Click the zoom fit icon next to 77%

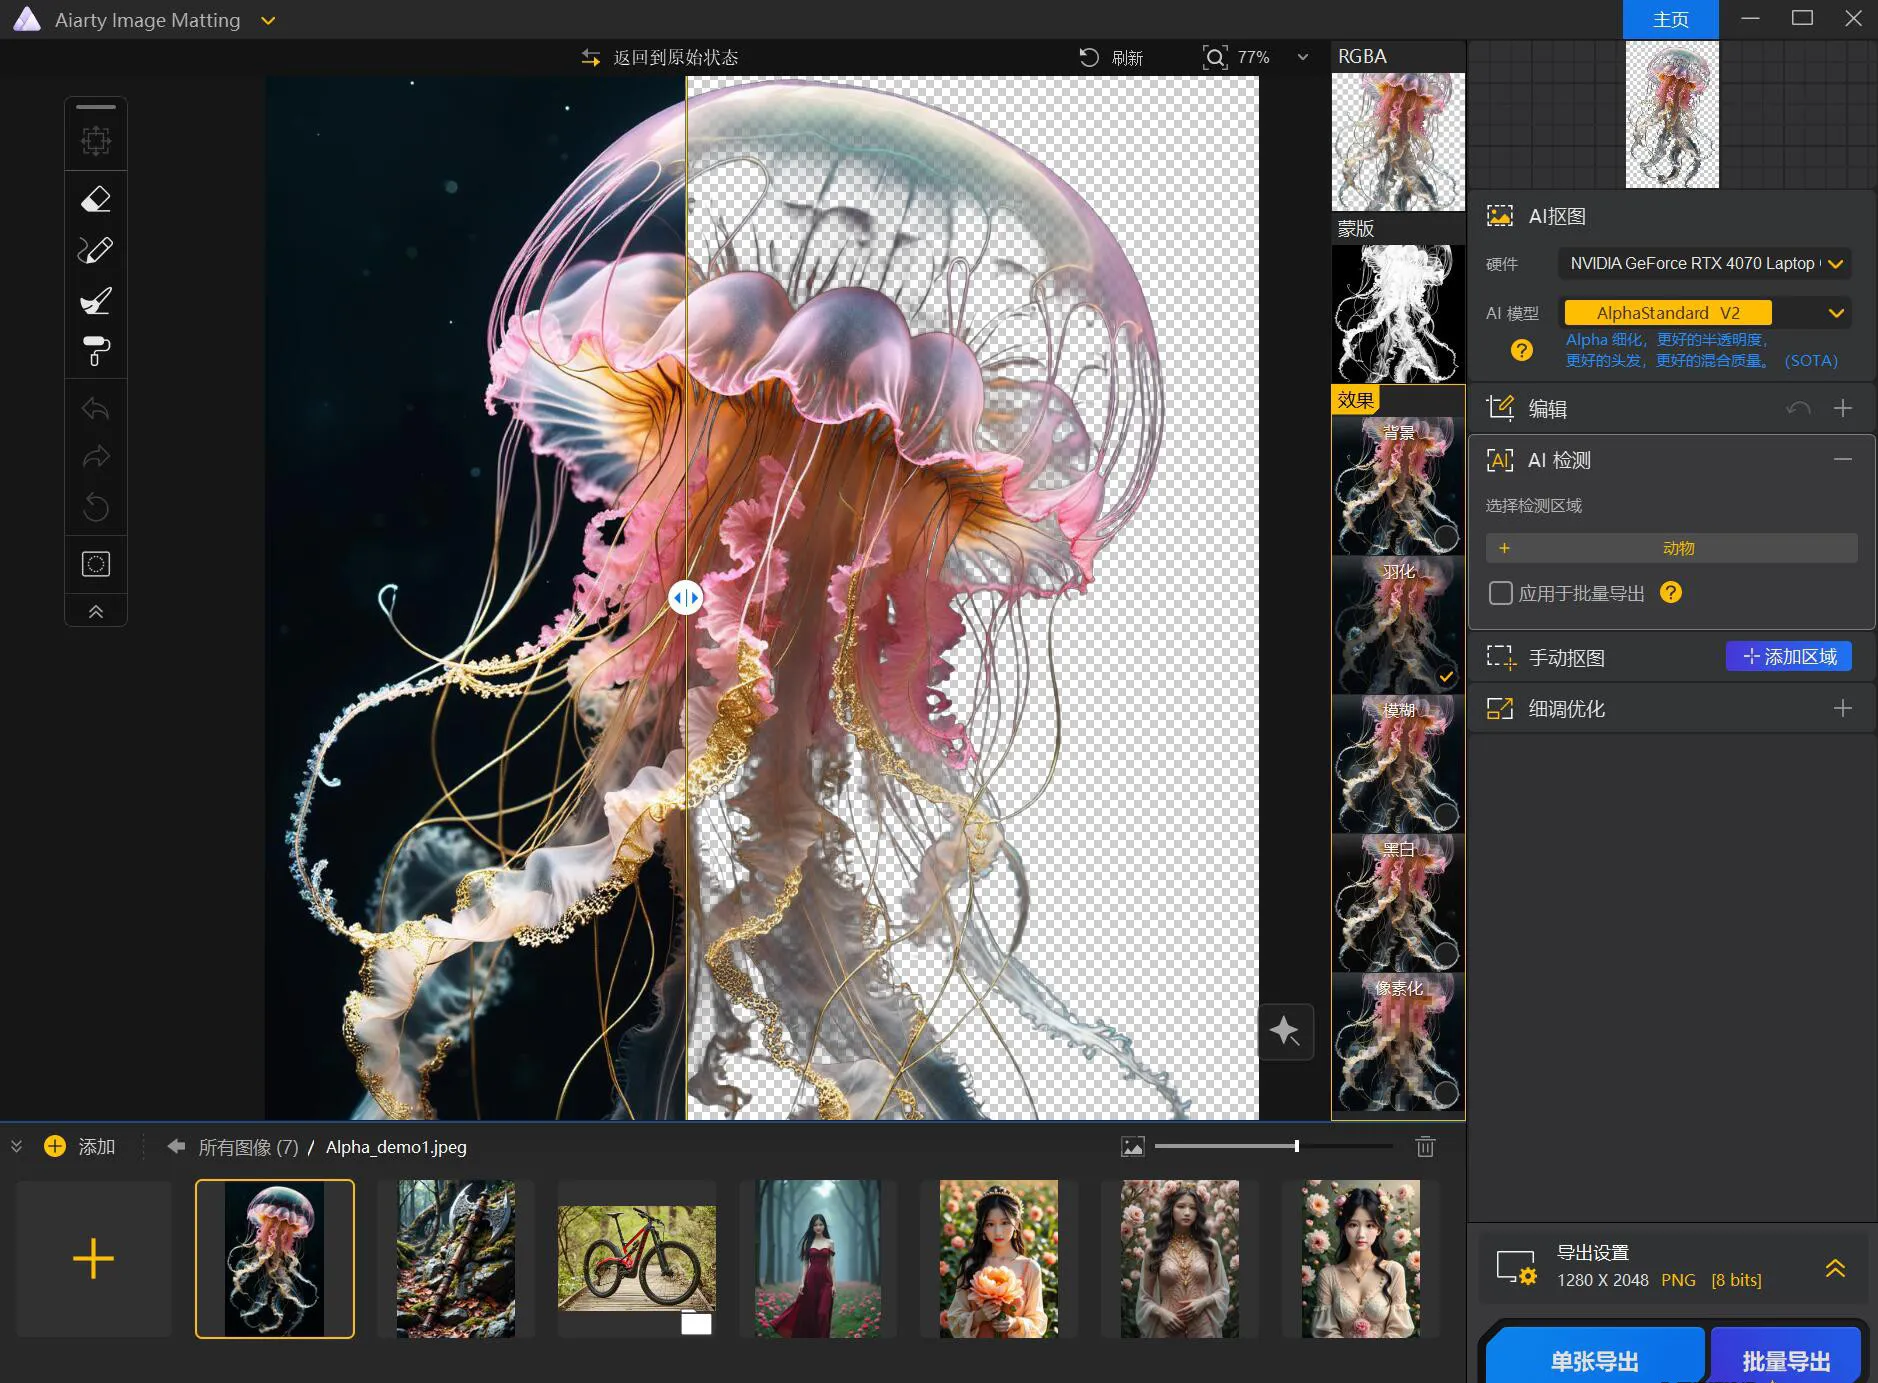click(x=1214, y=57)
